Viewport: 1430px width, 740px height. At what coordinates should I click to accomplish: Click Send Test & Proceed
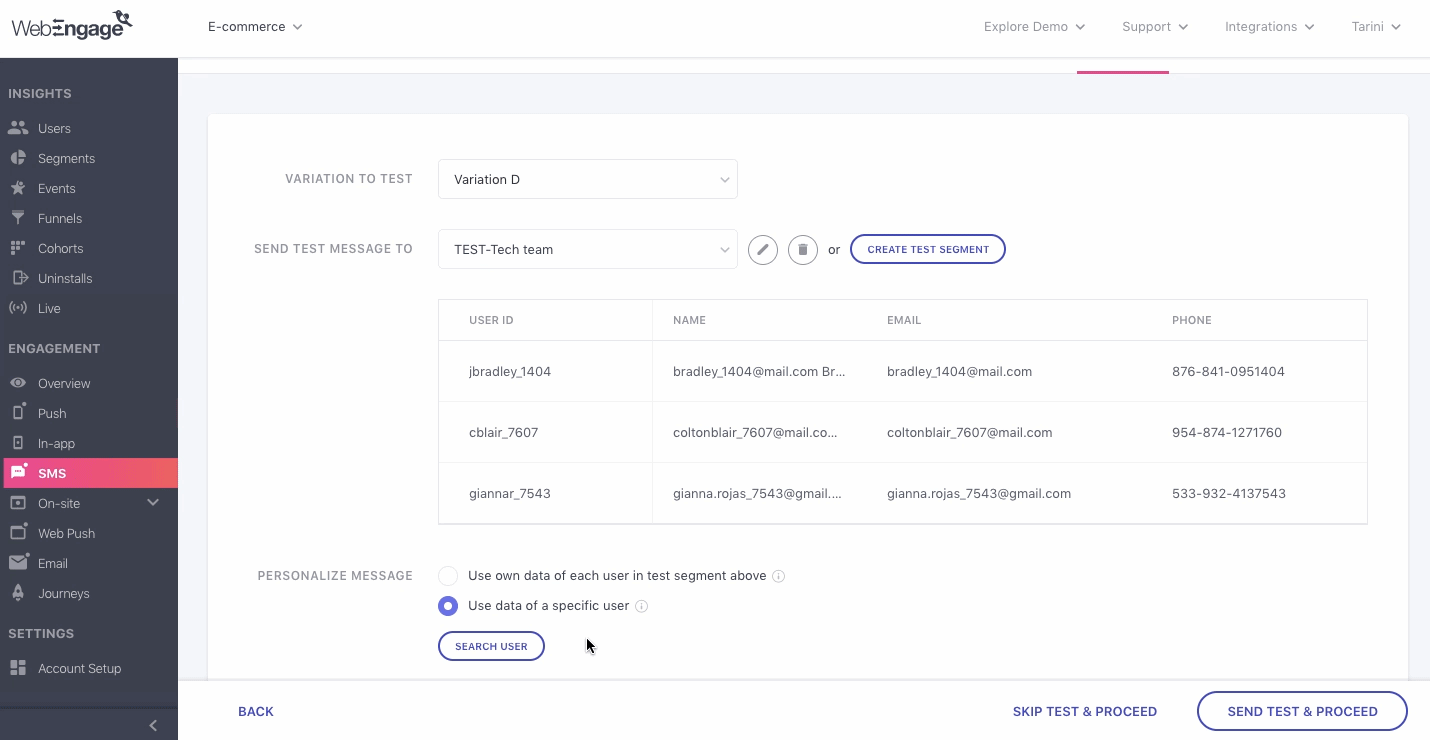pyautogui.click(x=1302, y=712)
